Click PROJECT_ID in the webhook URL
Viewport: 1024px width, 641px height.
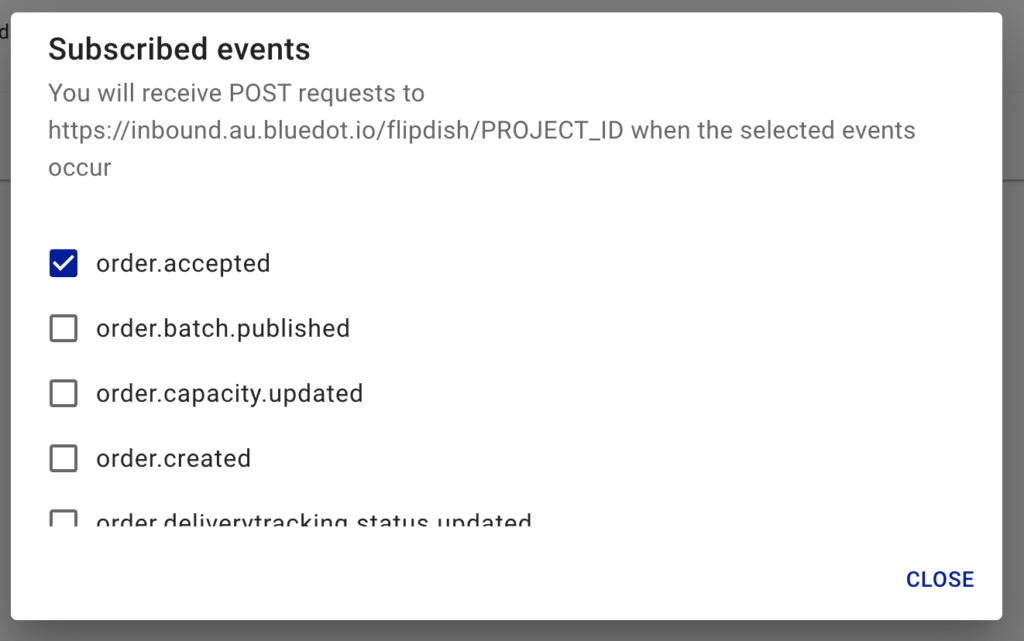tap(552, 130)
